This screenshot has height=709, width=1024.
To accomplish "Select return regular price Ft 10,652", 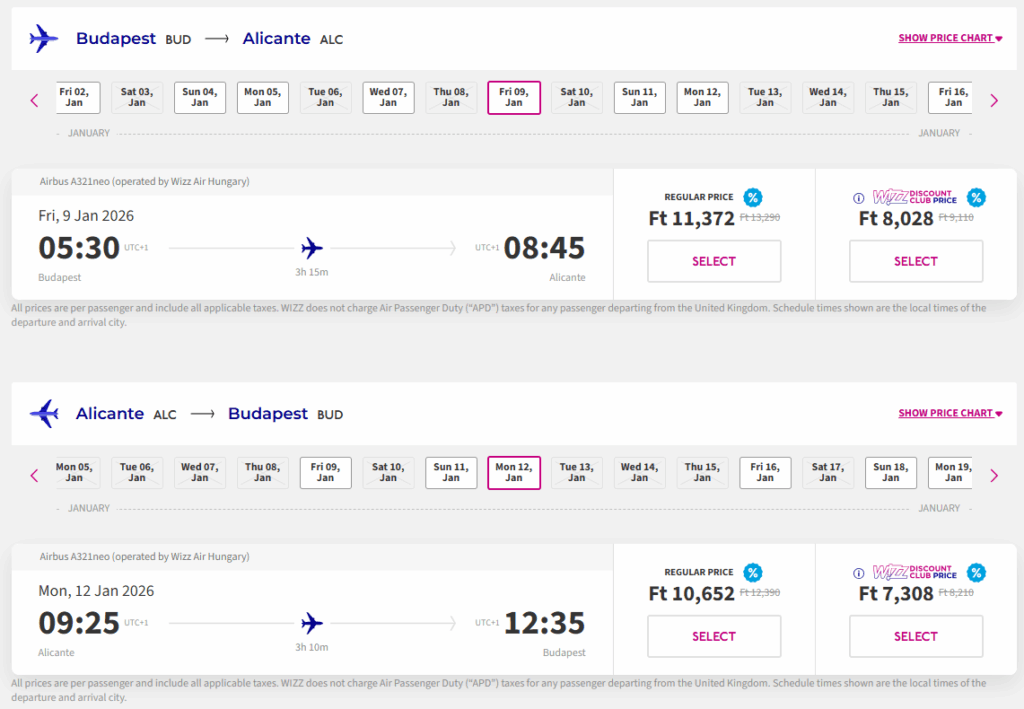I will [x=714, y=636].
